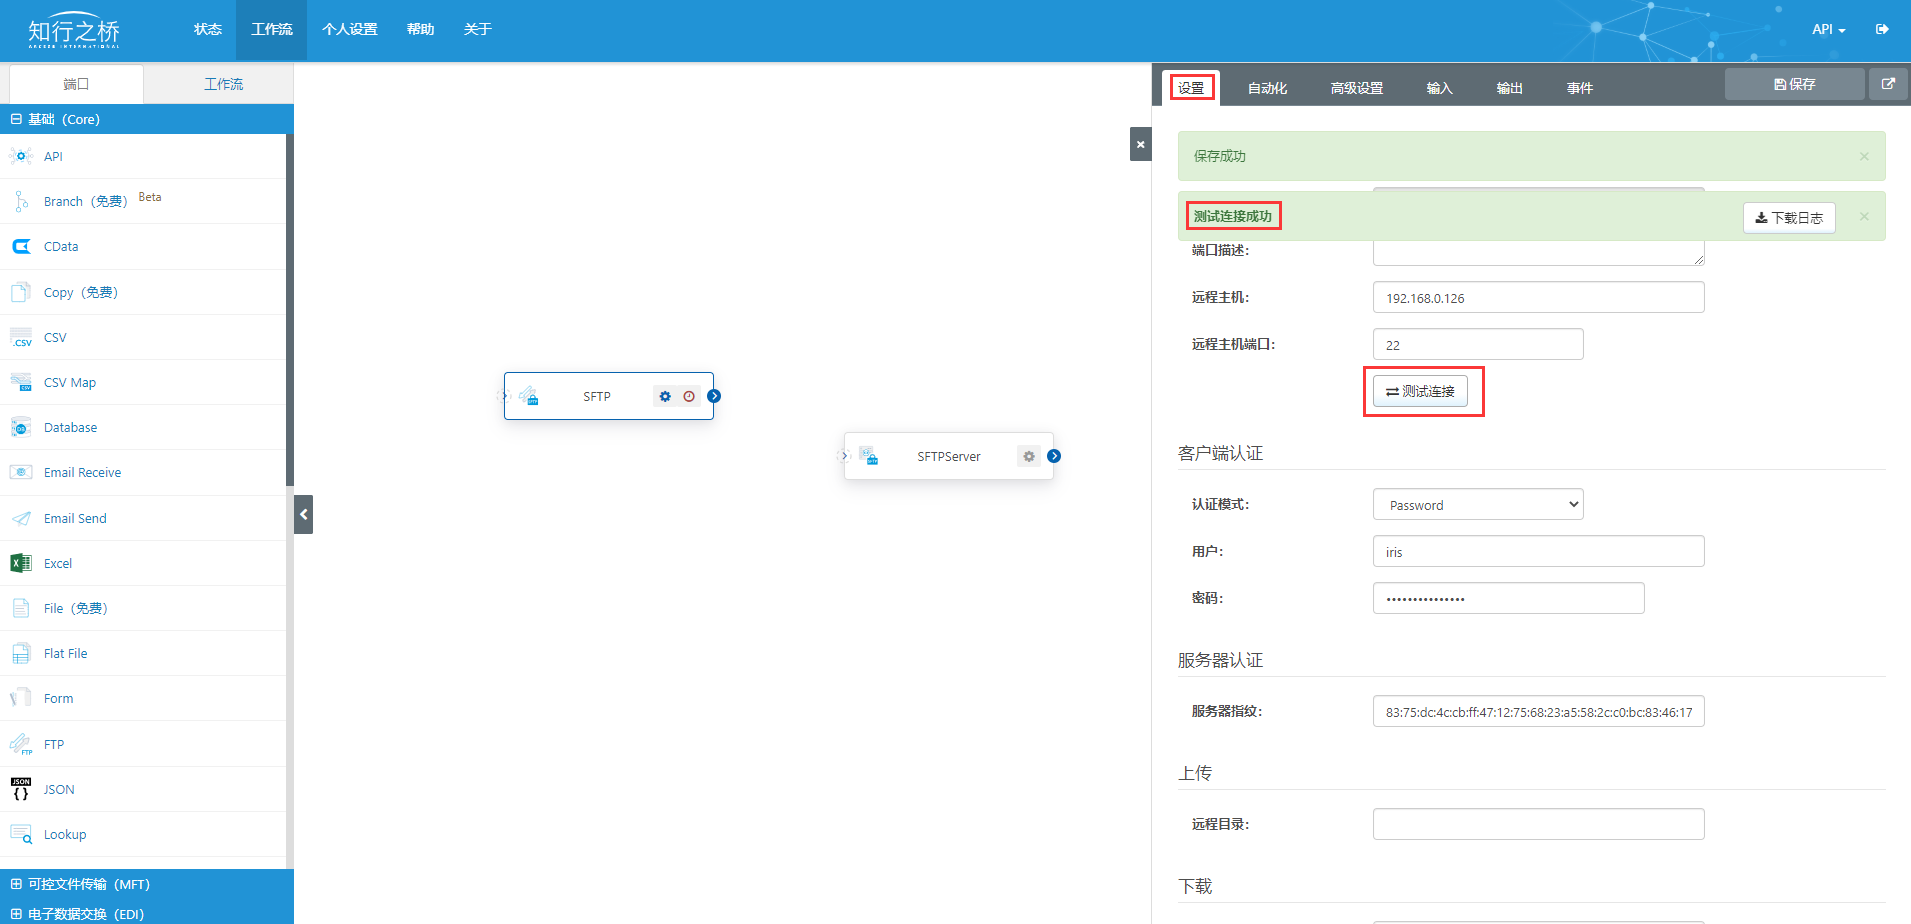The height and width of the screenshot is (924, 1911).
Task: Expand the 可控文件传输 (MFT) section
Action: pyautogui.click(x=80, y=884)
